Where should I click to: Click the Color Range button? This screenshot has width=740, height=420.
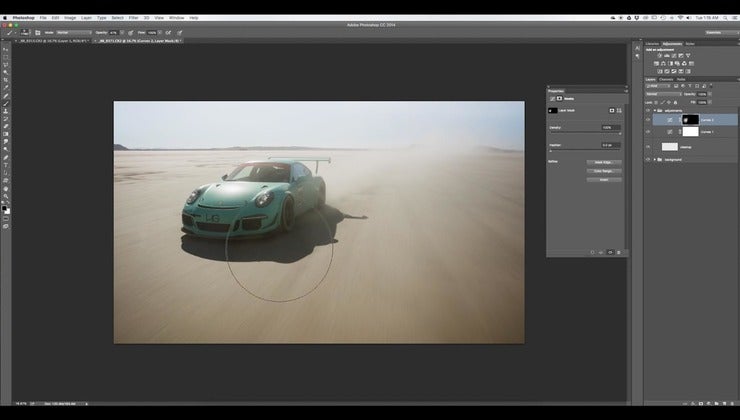point(604,171)
